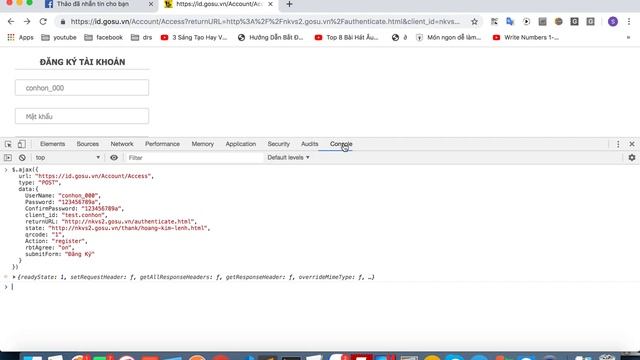The height and width of the screenshot is (360, 640).
Task: Open 'Hướng Dẫn Bắt Đ...' bookmark
Action: (x=271, y=38)
